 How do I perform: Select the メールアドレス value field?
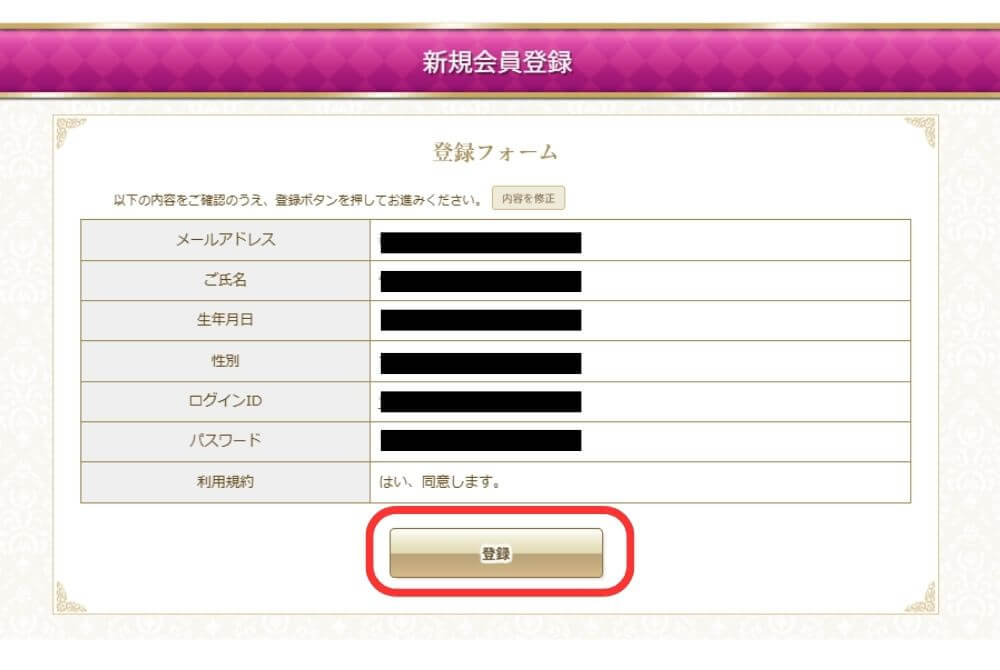coord(480,240)
